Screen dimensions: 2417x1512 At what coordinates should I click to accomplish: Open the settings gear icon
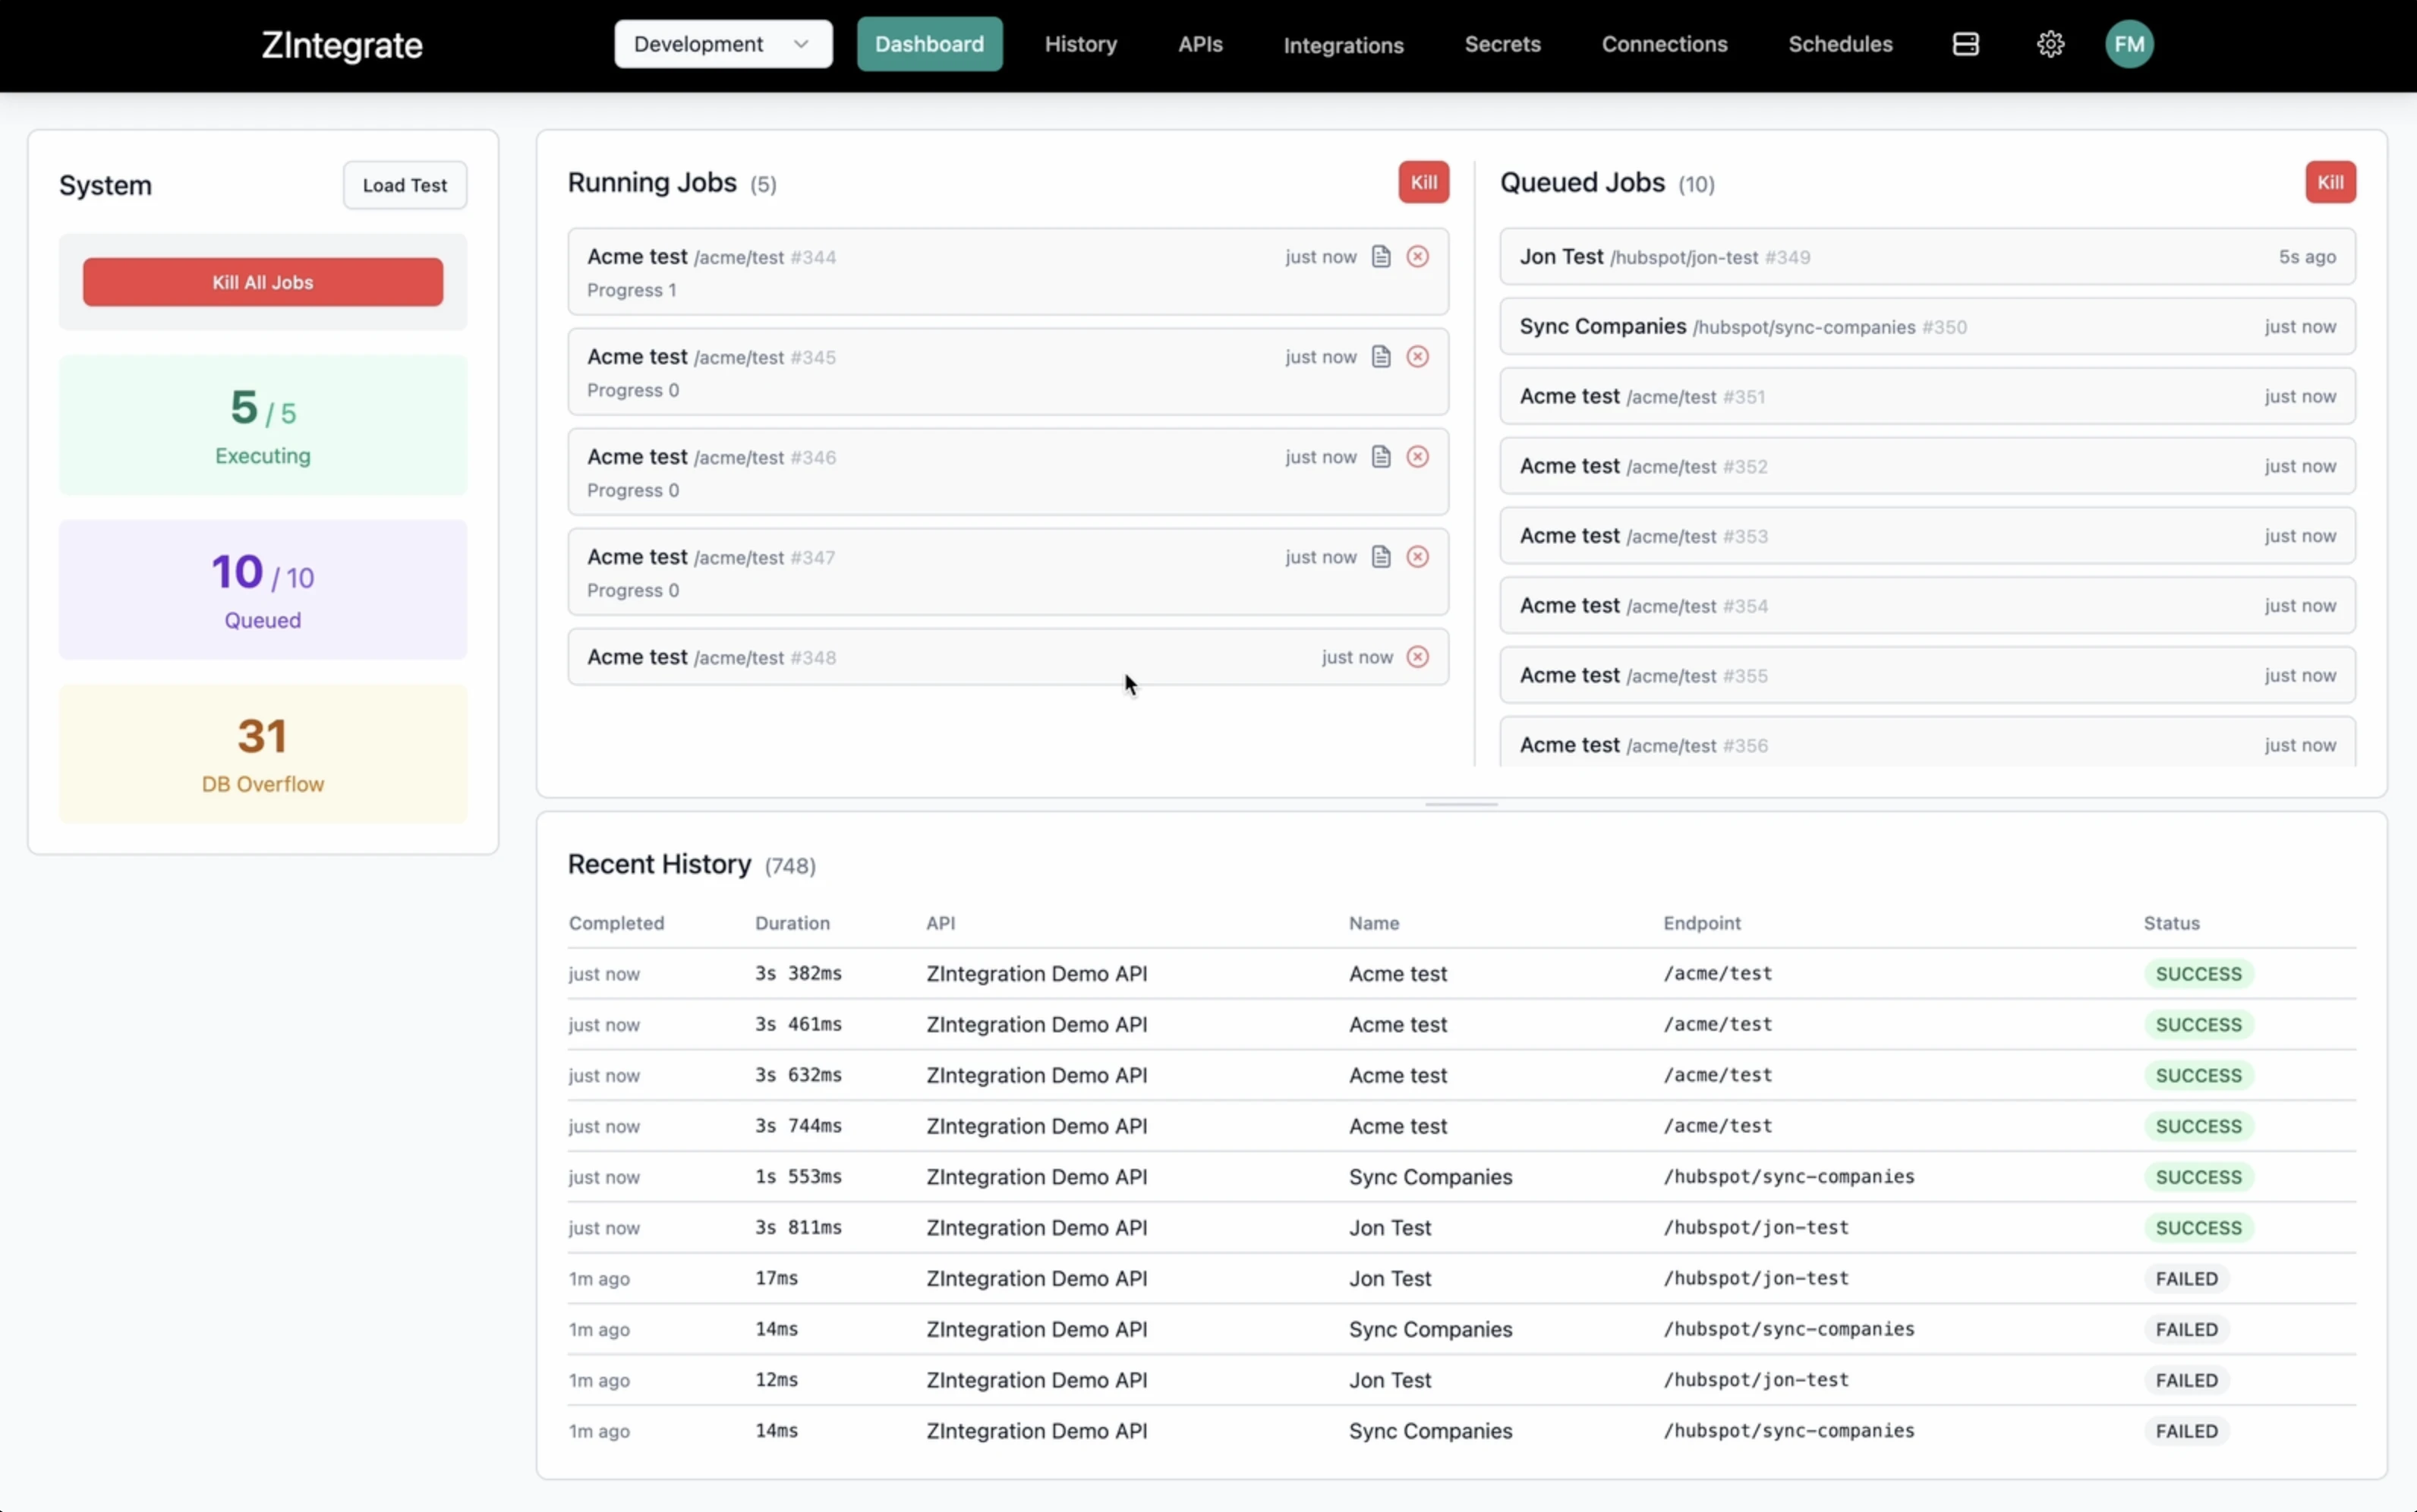(2050, 44)
